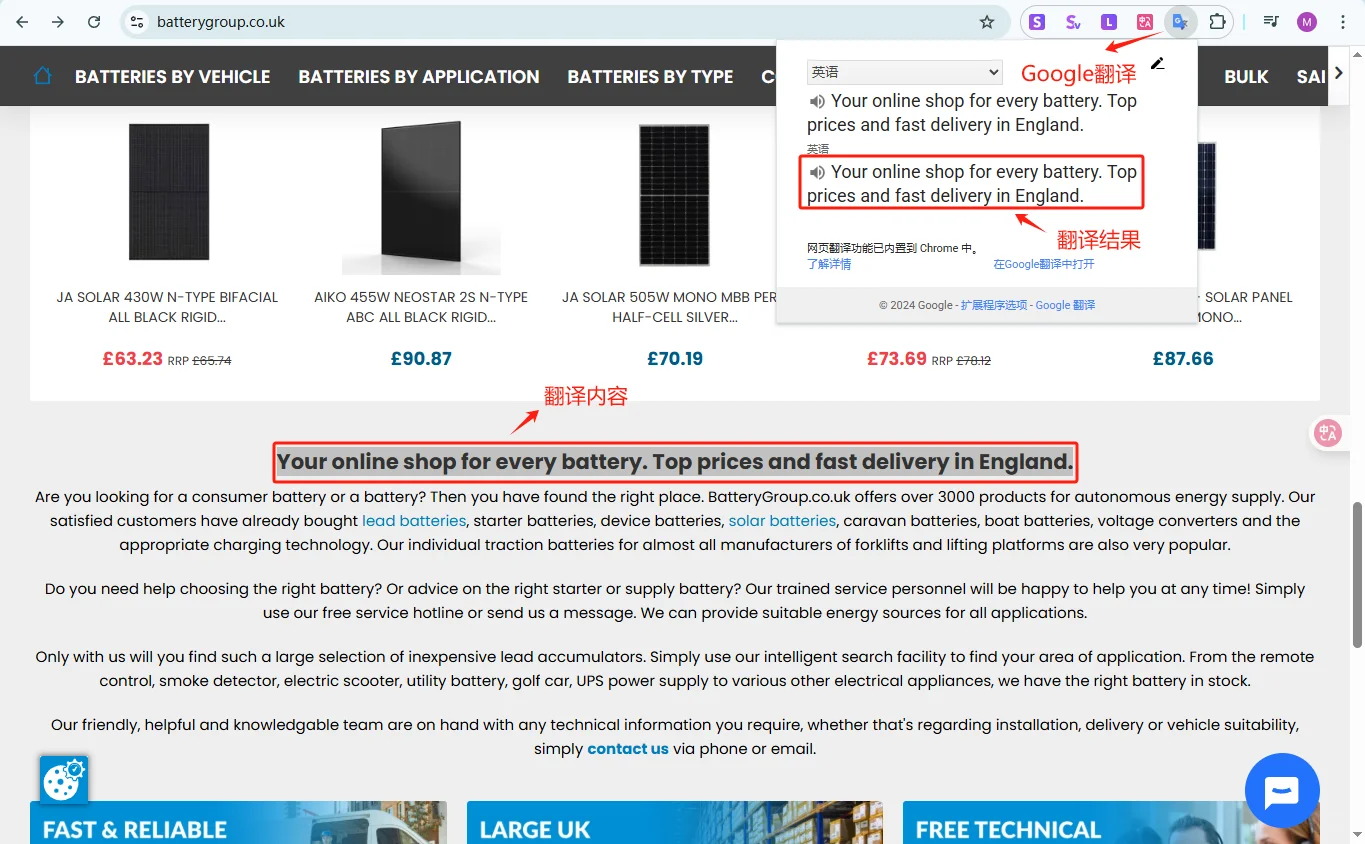Open the 扩展程序选项 link
The height and width of the screenshot is (844, 1365).
[x=994, y=305]
